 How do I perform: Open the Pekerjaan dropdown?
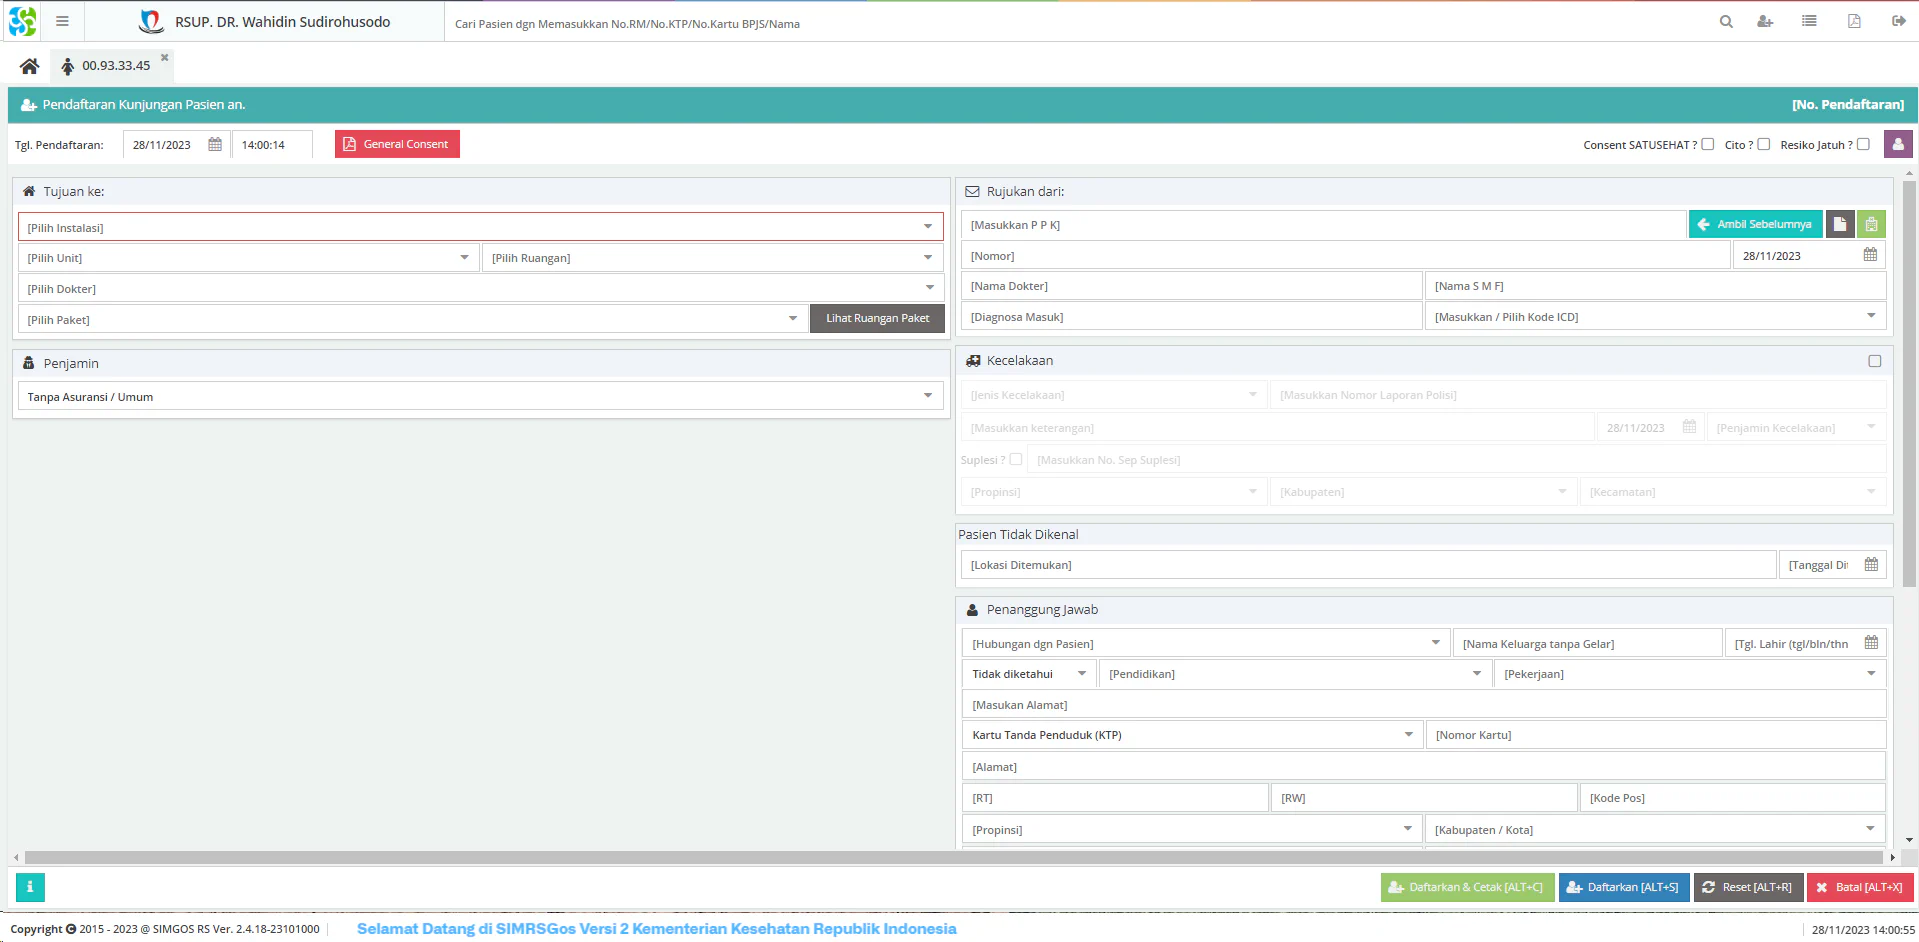(1871, 673)
